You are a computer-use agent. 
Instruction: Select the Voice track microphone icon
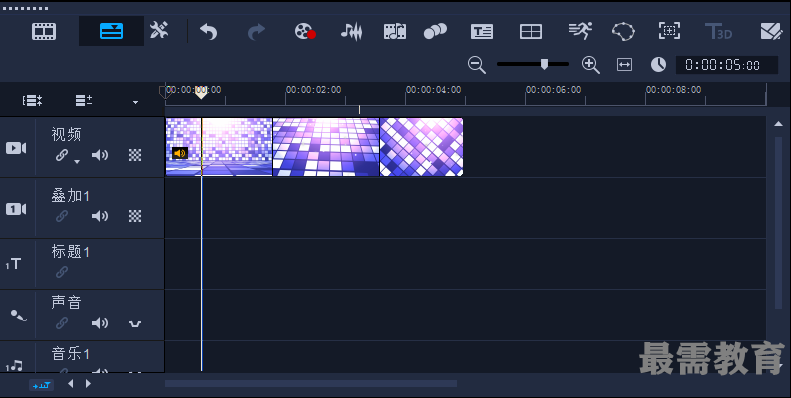click(18, 316)
